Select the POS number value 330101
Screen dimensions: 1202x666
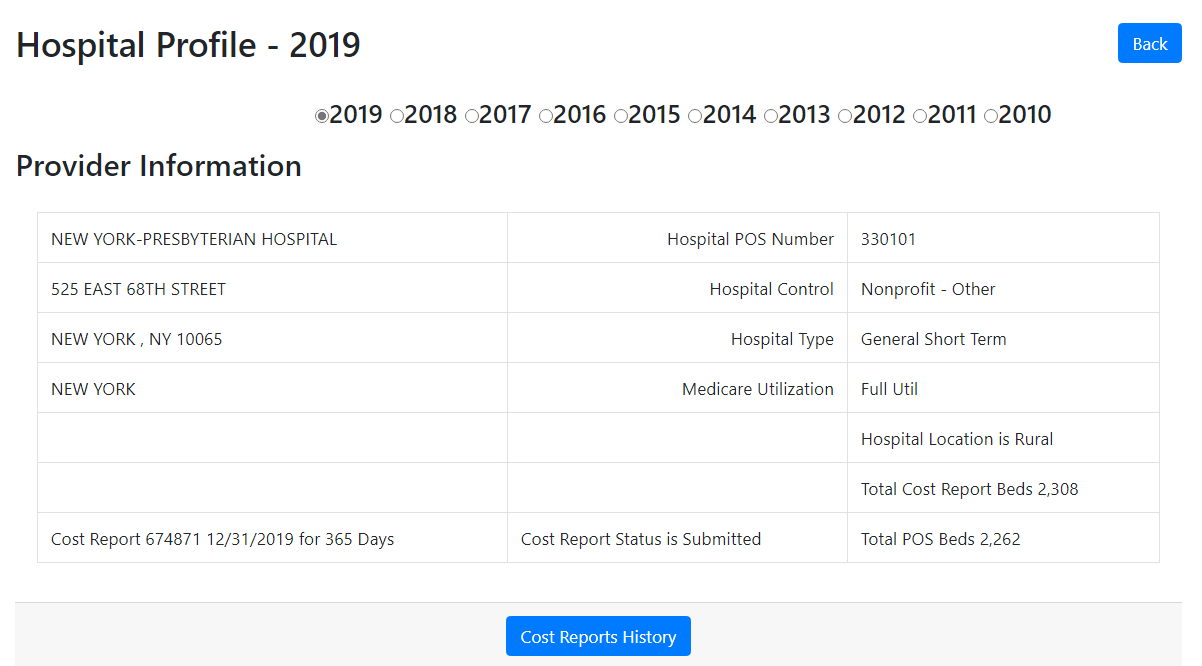[x=888, y=239]
